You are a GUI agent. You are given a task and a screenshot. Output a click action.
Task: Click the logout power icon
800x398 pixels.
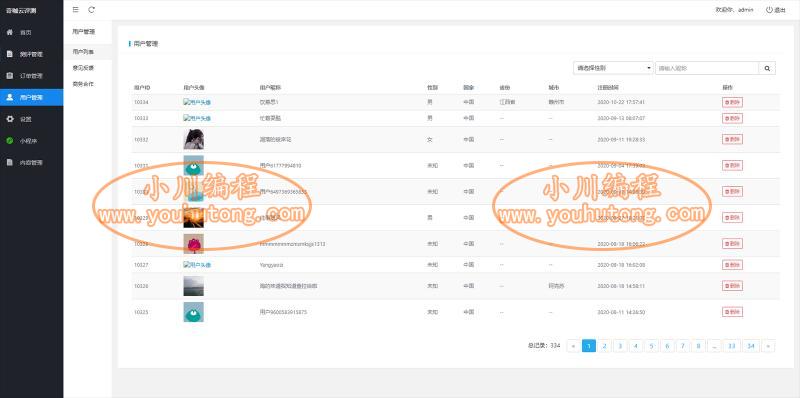(x=769, y=10)
